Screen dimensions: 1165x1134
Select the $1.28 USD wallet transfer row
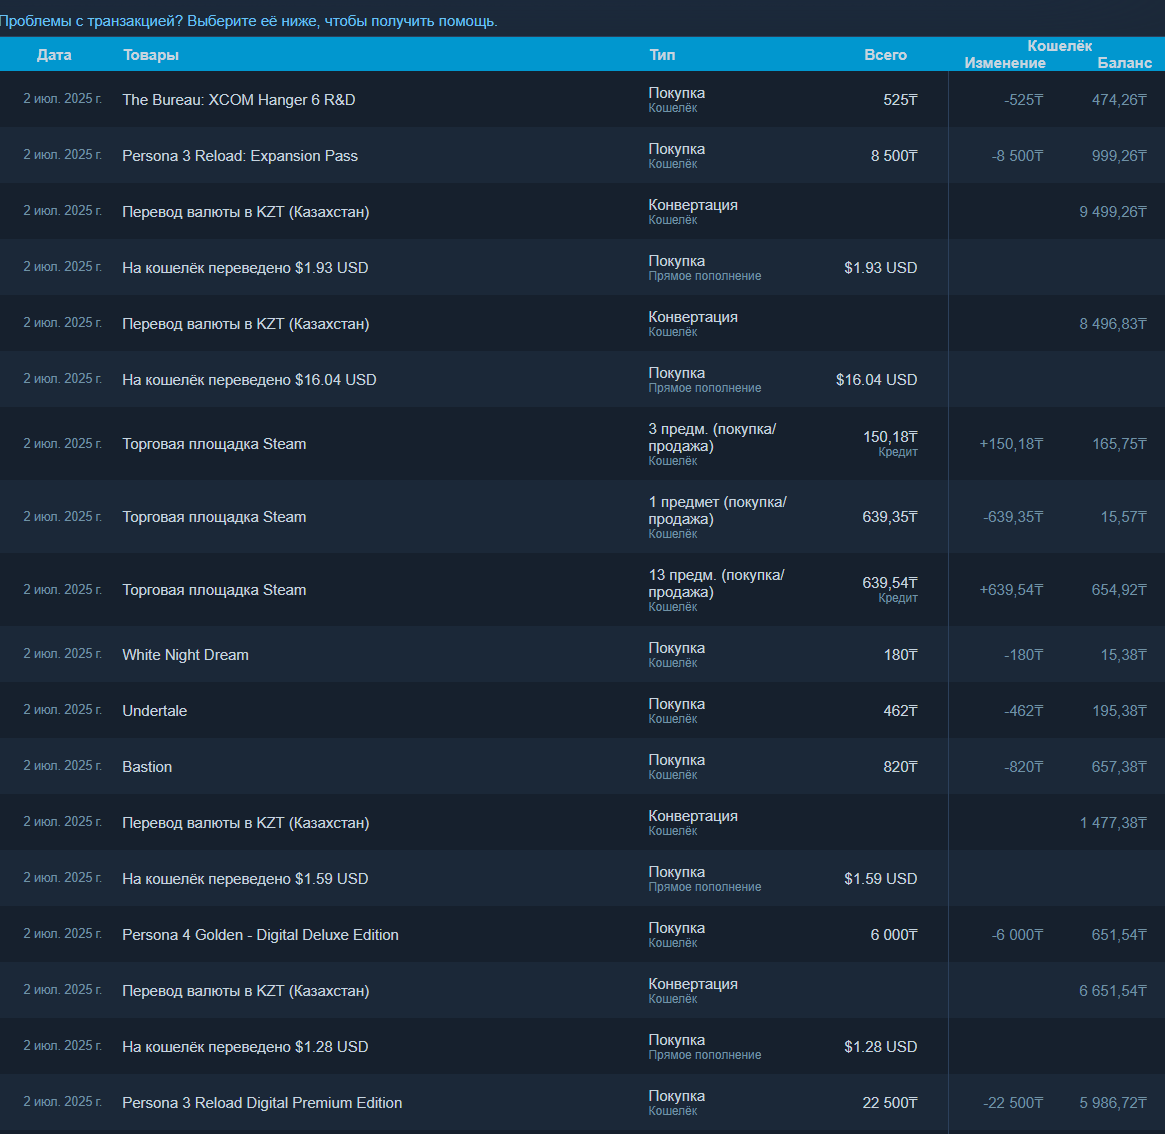pyautogui.click(x=582, y=1046)
